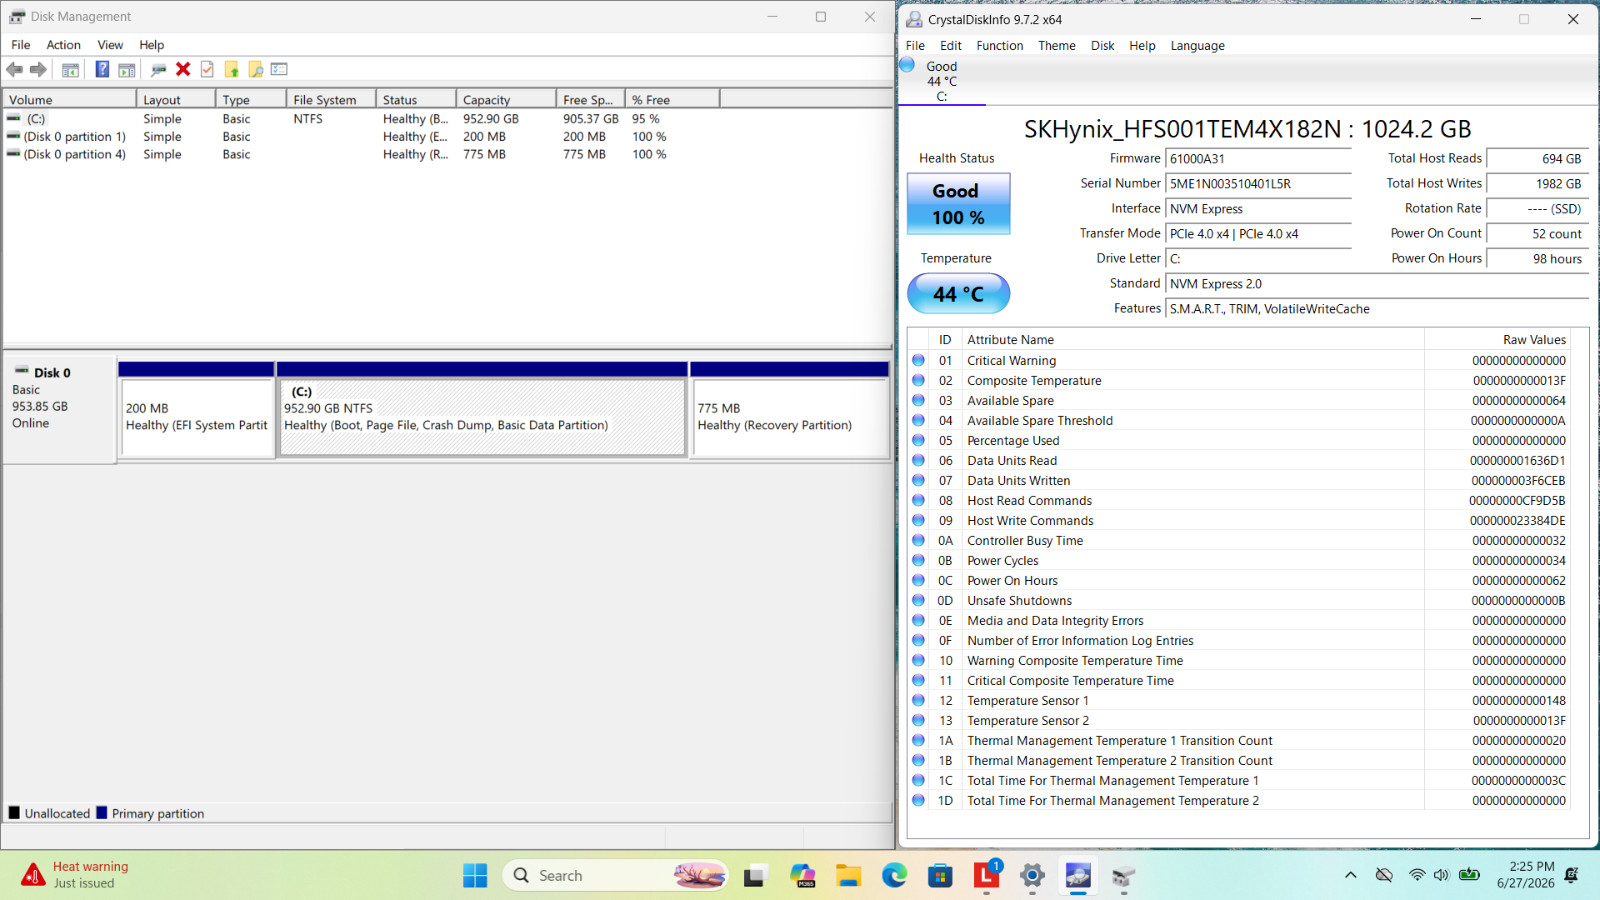Click the Back arrow in Disk Management toolbar

[x=14, y=70]
